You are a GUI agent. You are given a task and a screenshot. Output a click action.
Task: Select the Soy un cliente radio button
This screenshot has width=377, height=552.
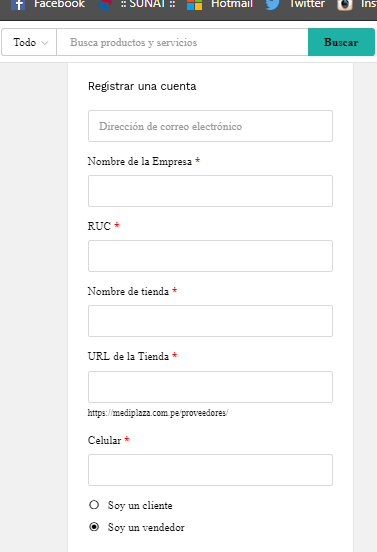pos(94,505)
